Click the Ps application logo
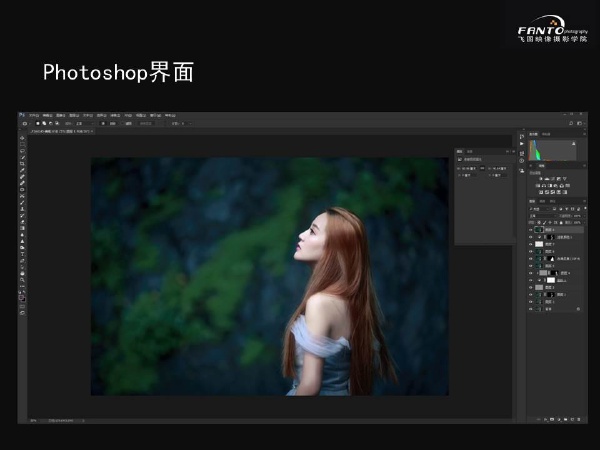The image size is (600, 450). (22, 116)
